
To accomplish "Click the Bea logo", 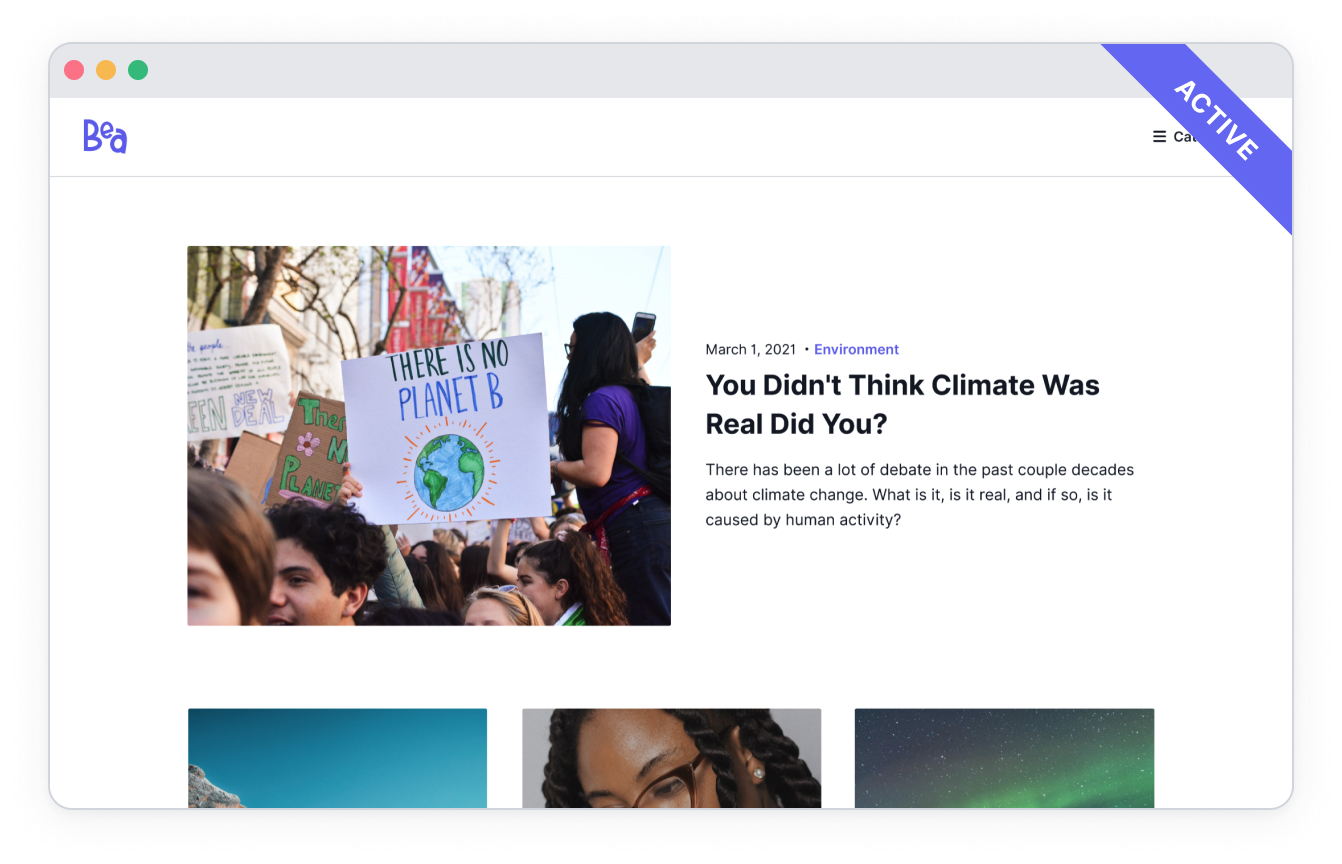I will click(x=105, y=136).
